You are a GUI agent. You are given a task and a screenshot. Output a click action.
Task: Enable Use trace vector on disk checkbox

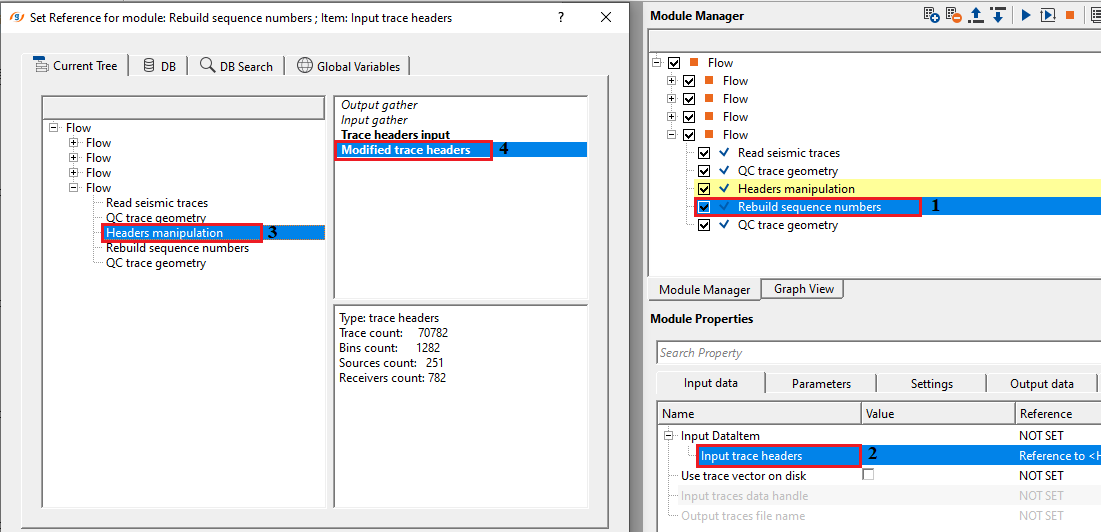point(868,475)
